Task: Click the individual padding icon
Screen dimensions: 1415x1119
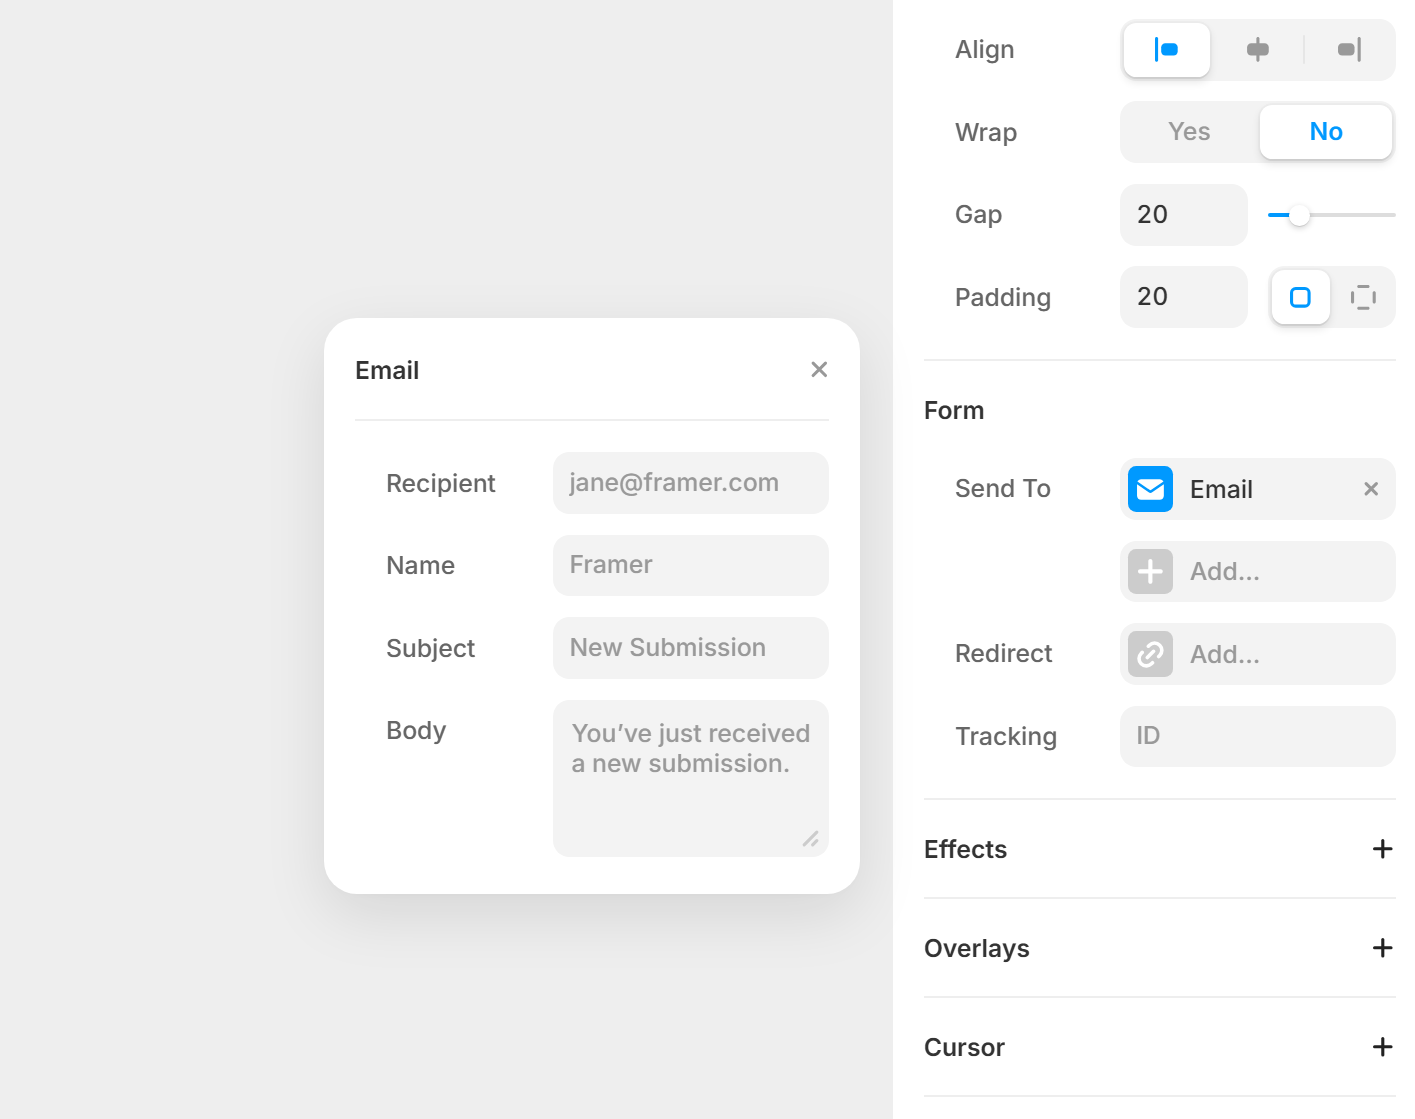Action: (1364, 297)
